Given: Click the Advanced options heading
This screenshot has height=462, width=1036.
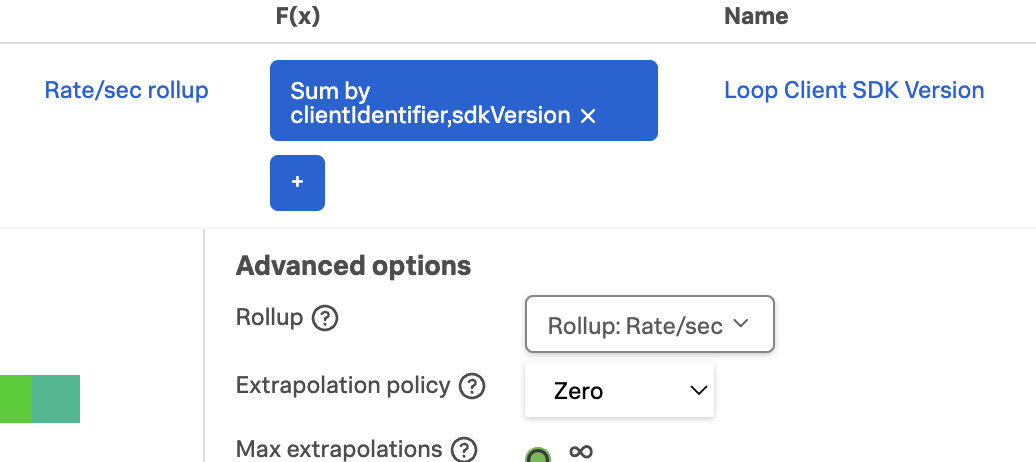Looking at the screenshot, I should click(x=353, y=266).
